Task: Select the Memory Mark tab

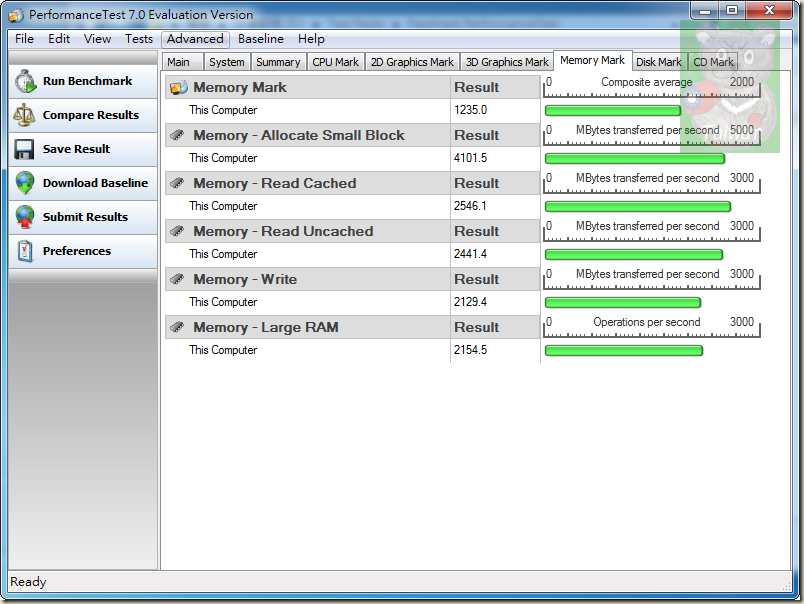Action: 592,61
